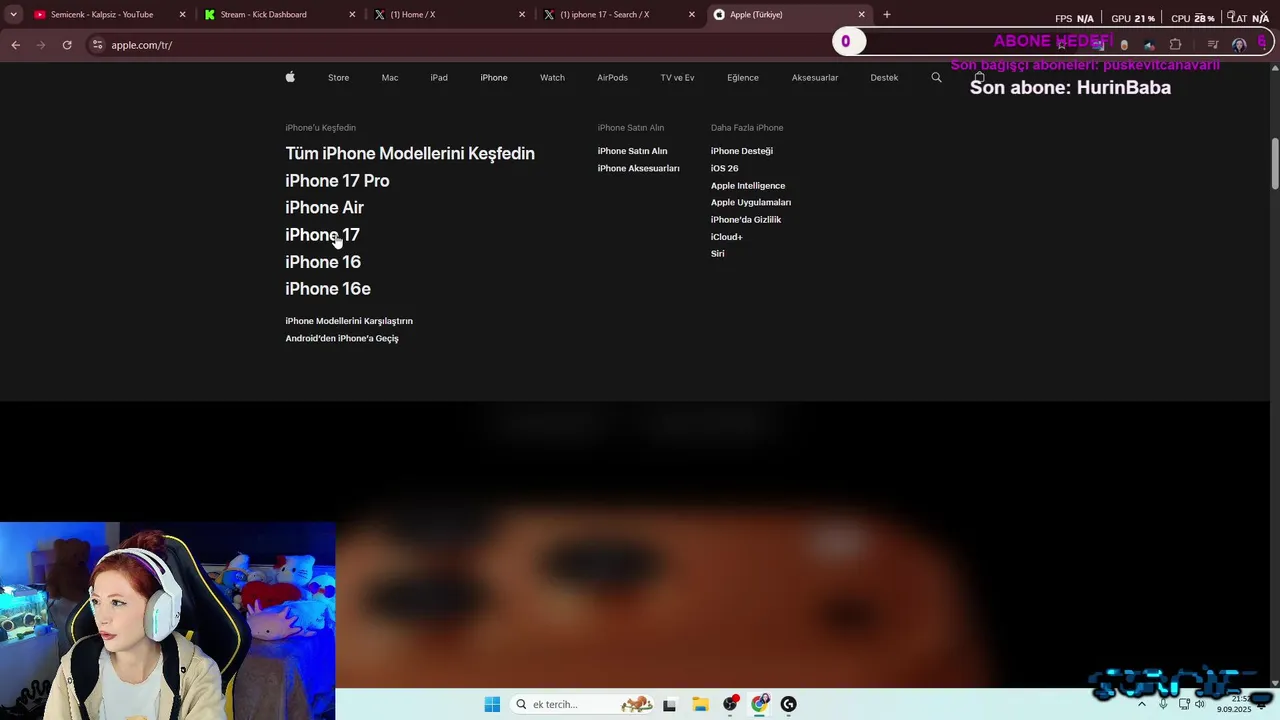Open the Chrome extensions puzzle icon
1280x720 pixels.
click(1175, 45)
